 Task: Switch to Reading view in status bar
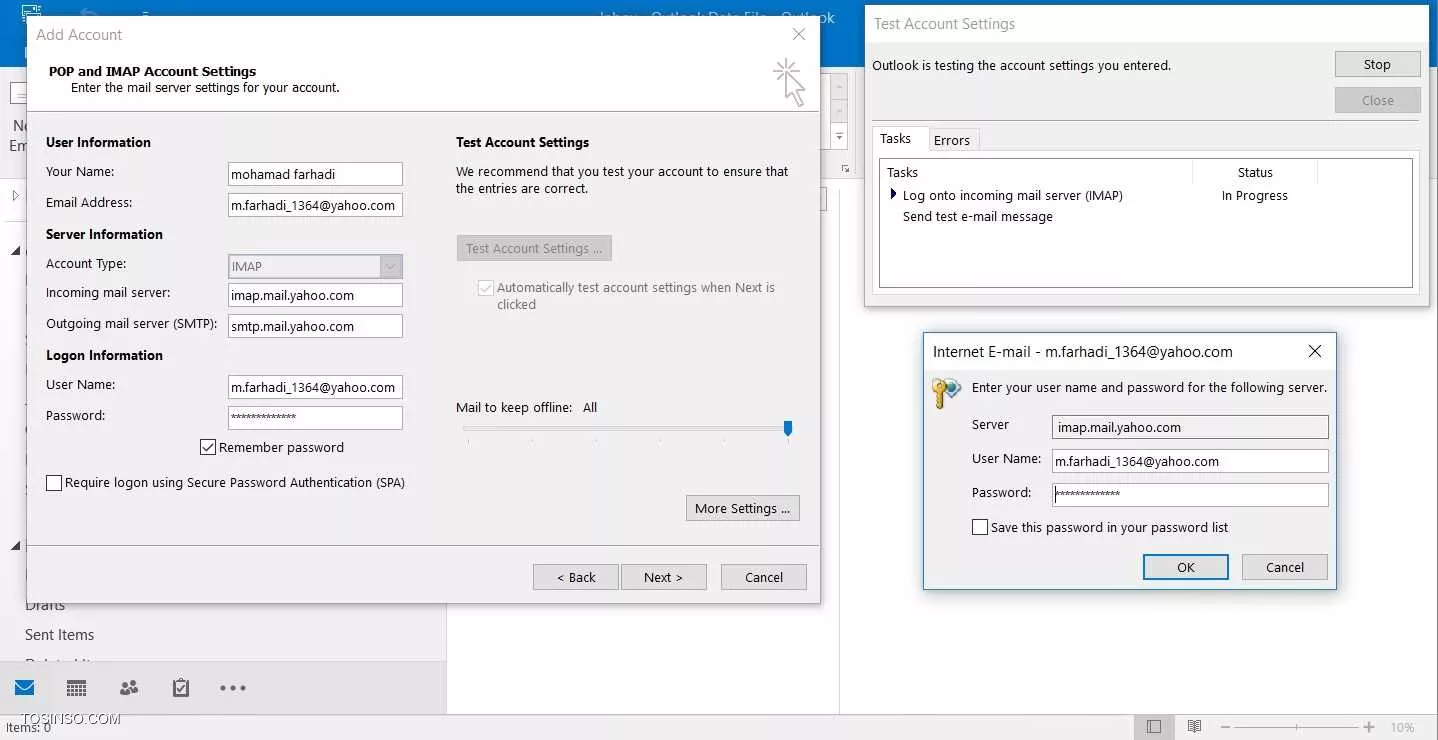click(1194, 727)
